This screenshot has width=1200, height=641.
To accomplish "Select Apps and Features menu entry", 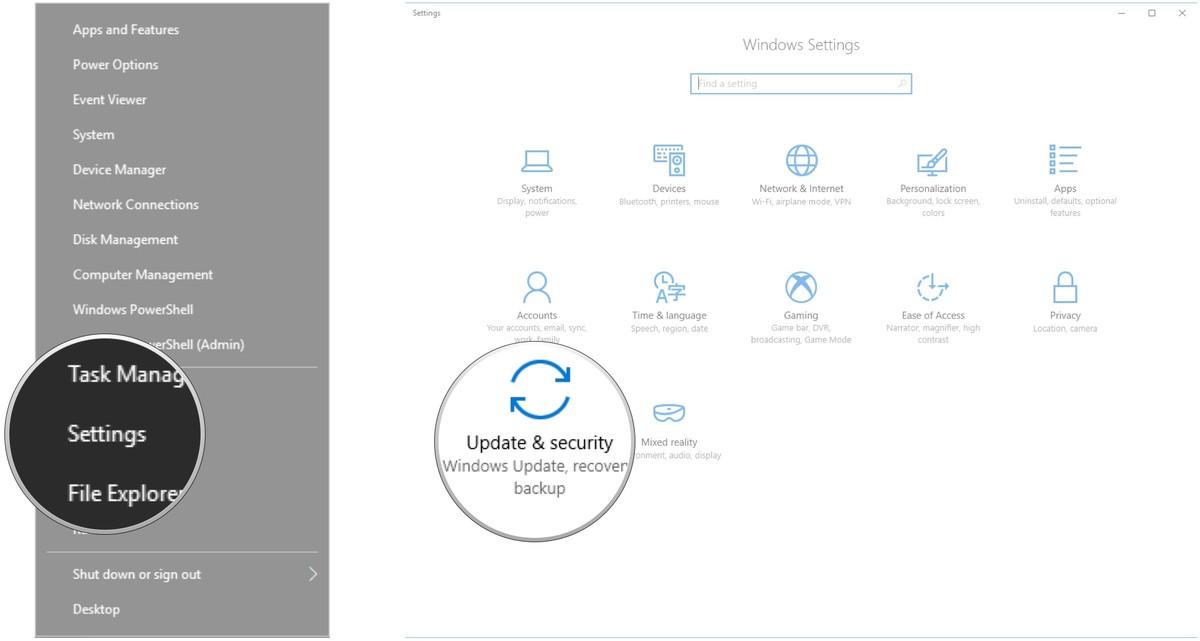I will 126,30.
